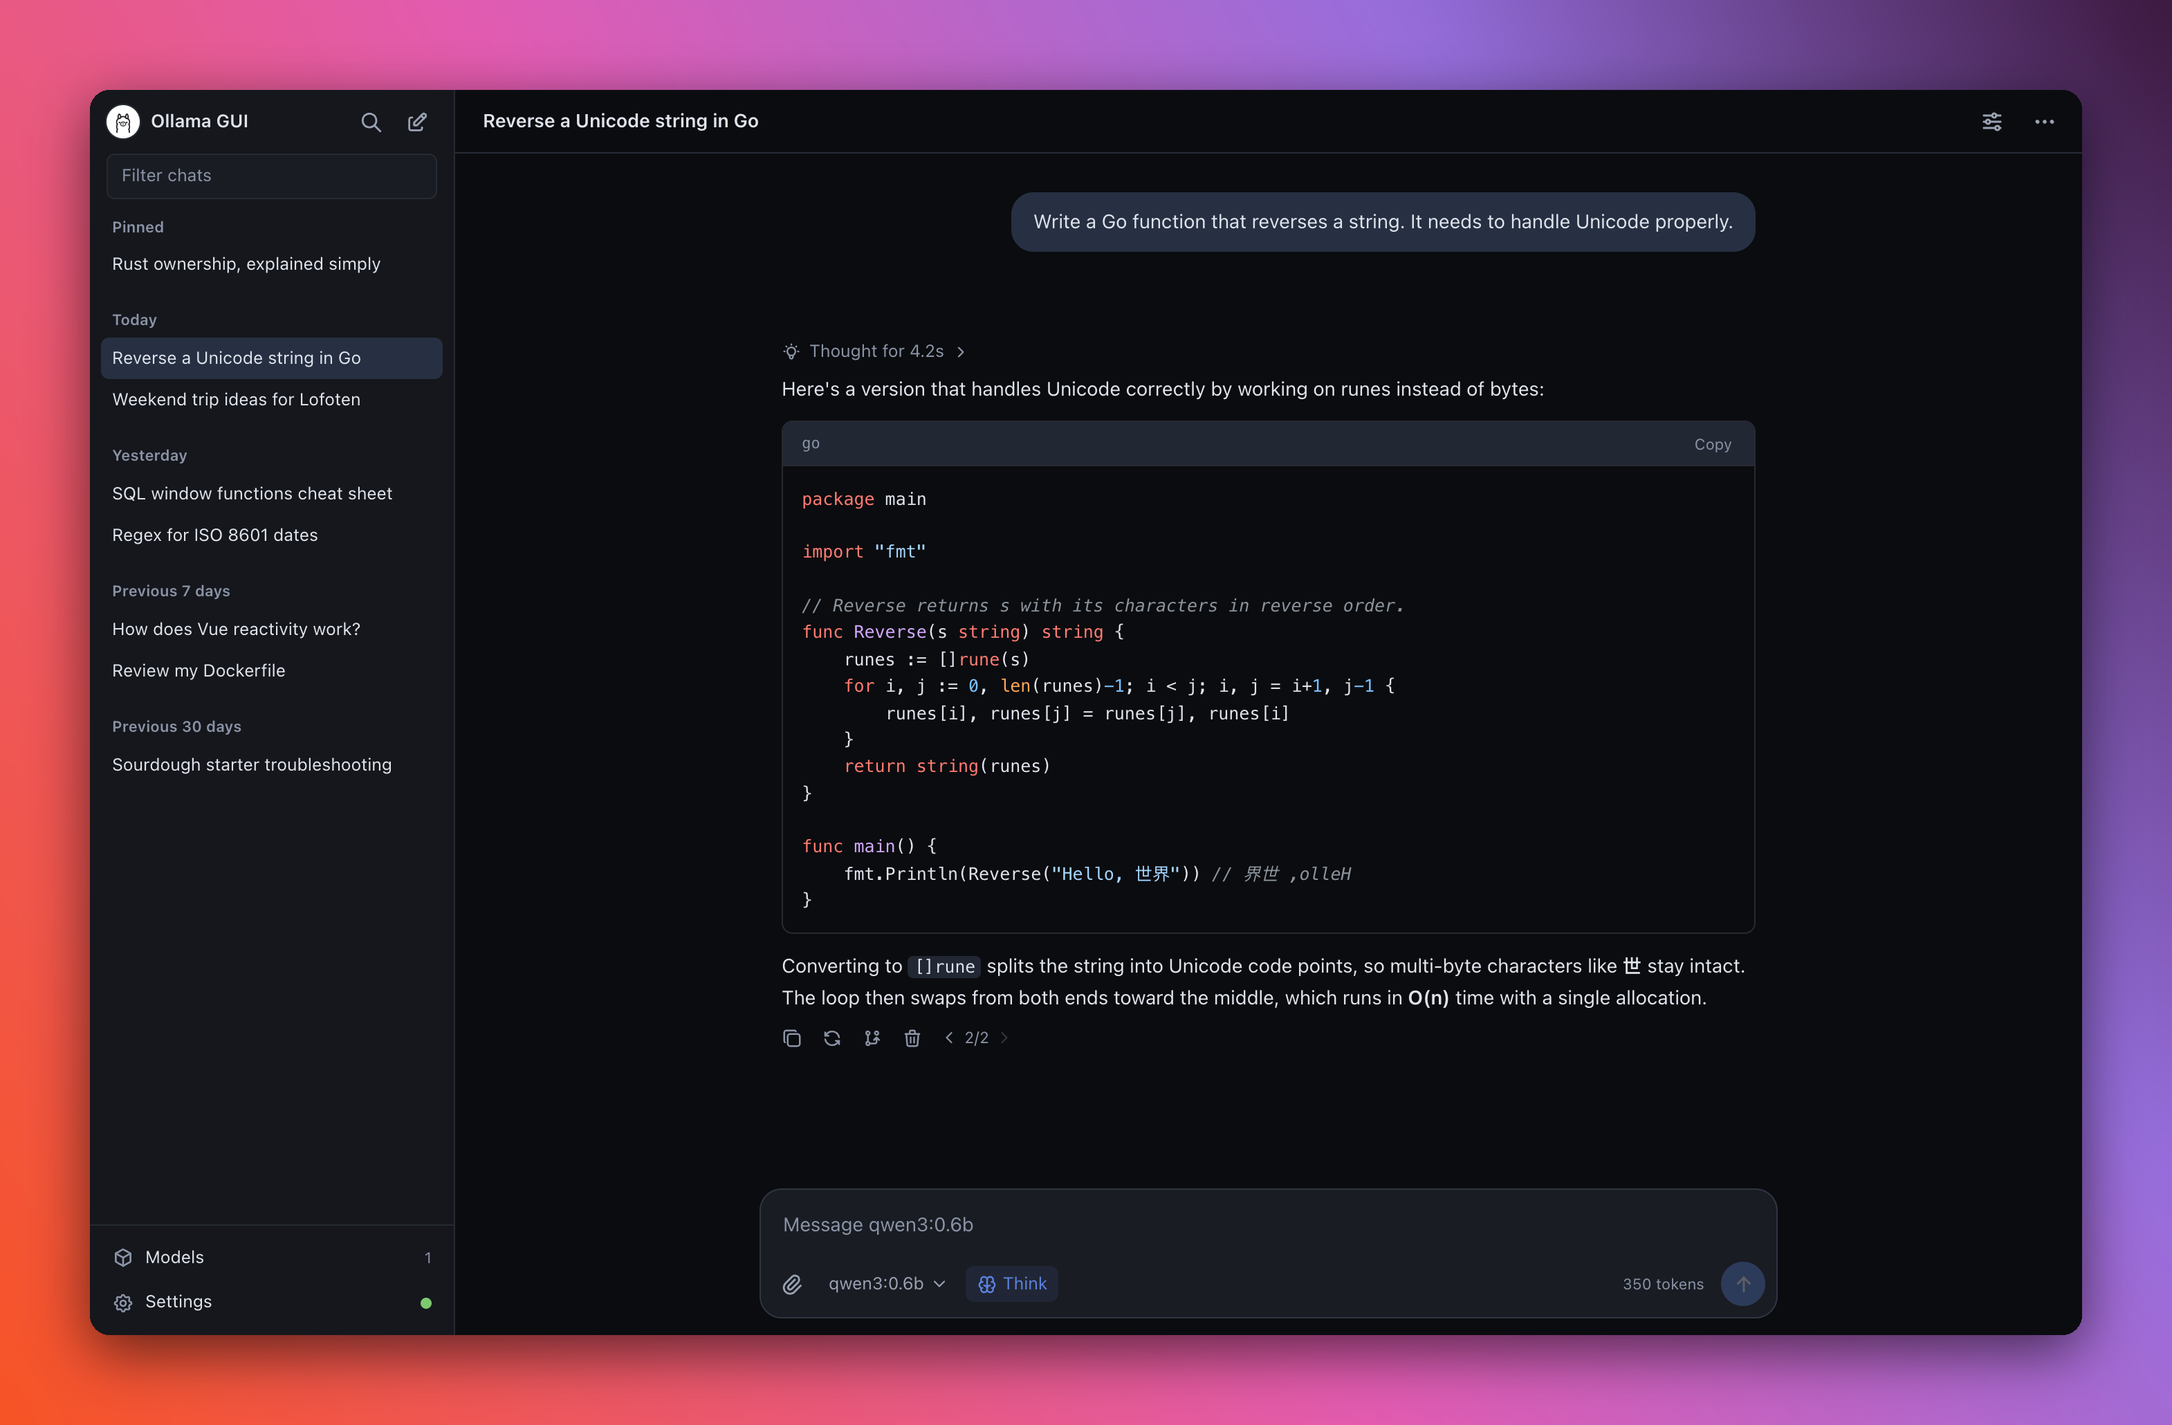
Task: Click the 2/2 version indicator
Action: (976, 1038)
